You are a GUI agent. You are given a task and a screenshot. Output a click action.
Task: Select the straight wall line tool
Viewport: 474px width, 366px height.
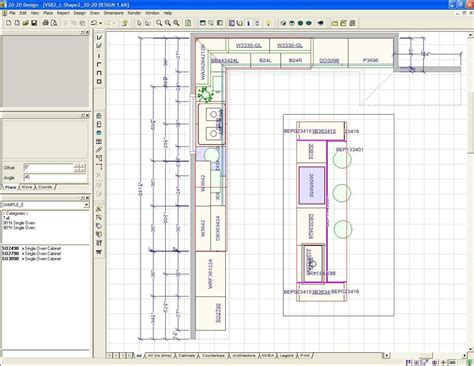(x=99, y=55)
